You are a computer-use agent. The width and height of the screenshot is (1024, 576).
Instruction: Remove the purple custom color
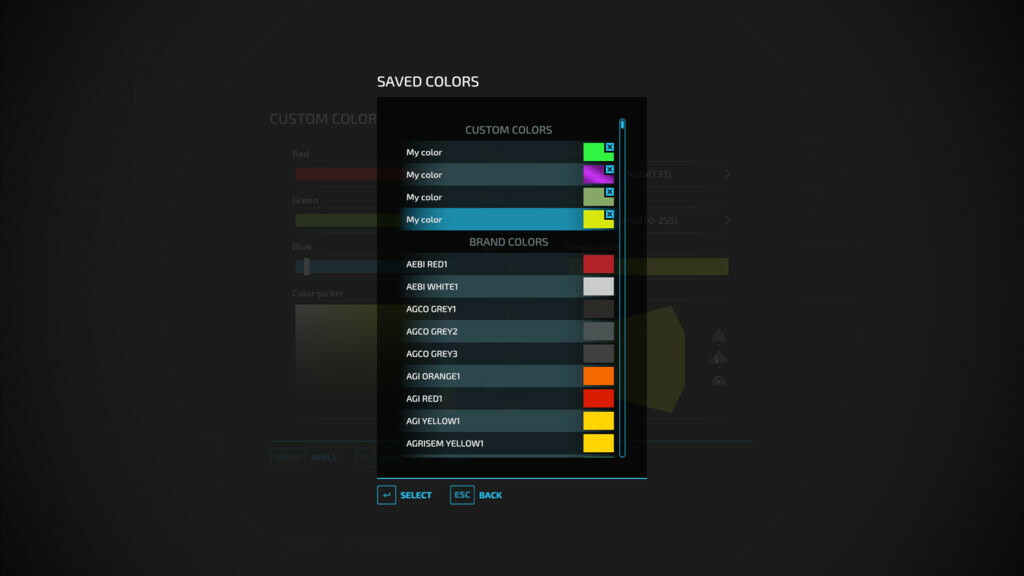[610, 169]
